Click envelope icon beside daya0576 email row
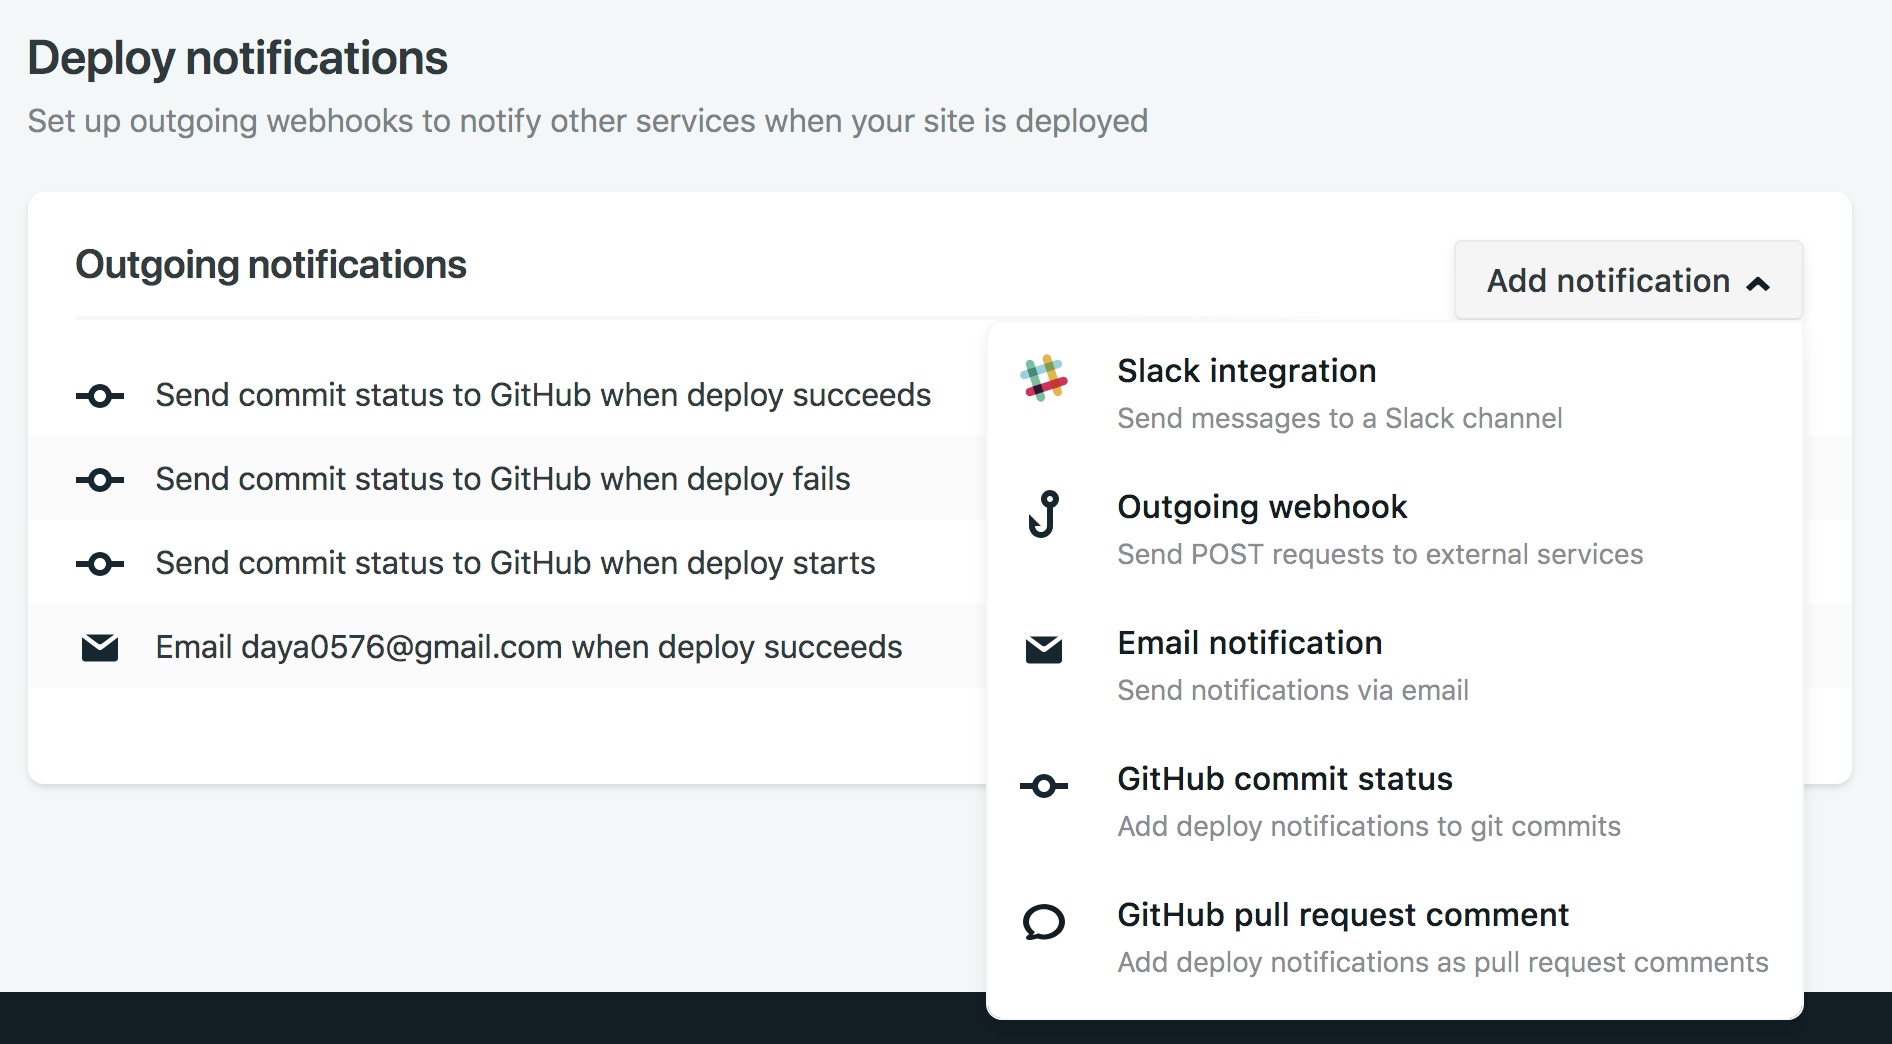The width and height of the screenshot is (1892, 1044). coord(100,648)
